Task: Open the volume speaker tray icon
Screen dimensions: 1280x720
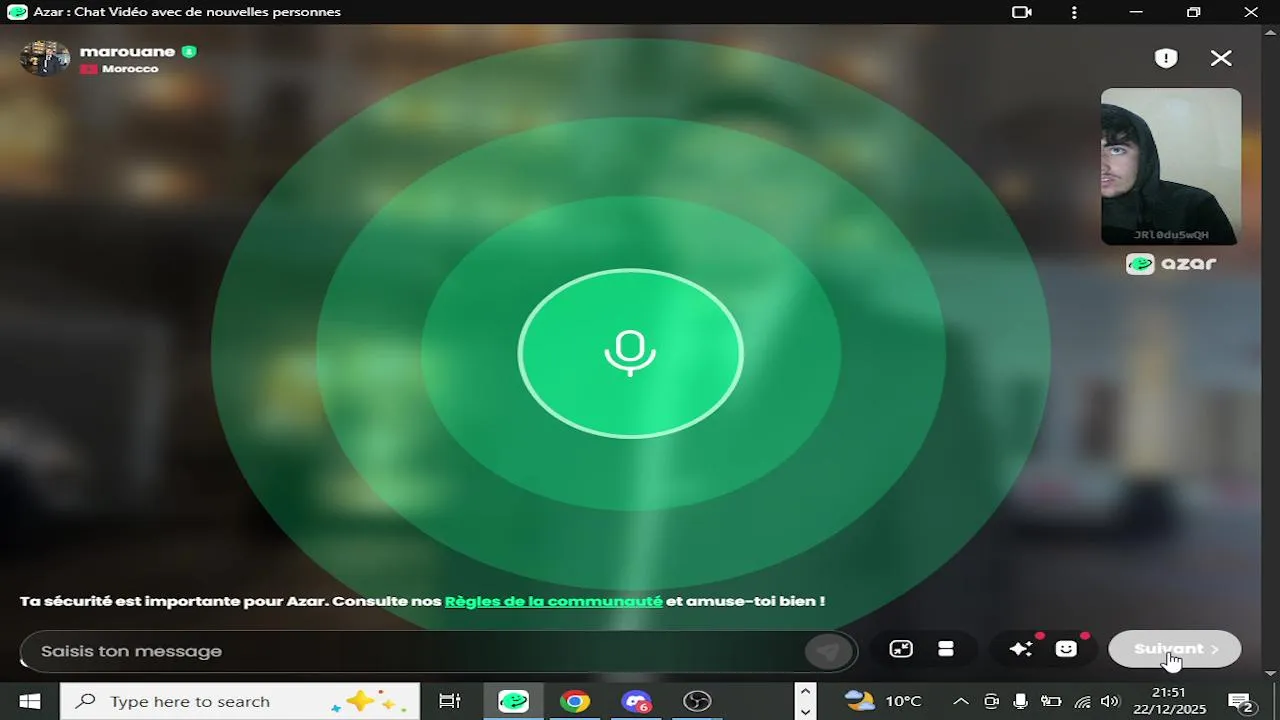Action: (1110, 701)
